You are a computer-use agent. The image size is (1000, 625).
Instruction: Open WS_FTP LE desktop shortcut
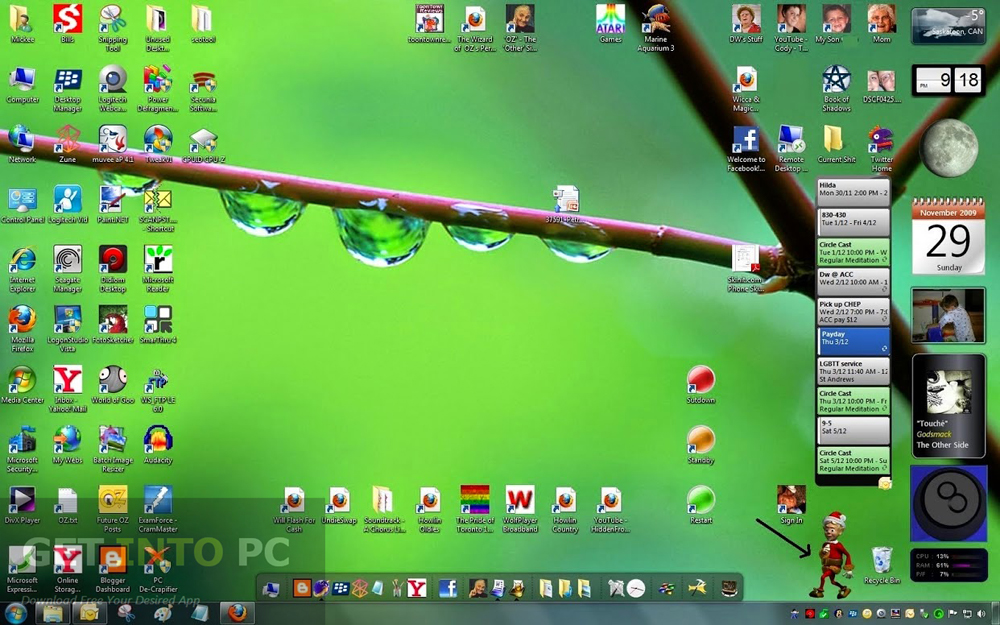pyautogui.click(x=158, y=389)
